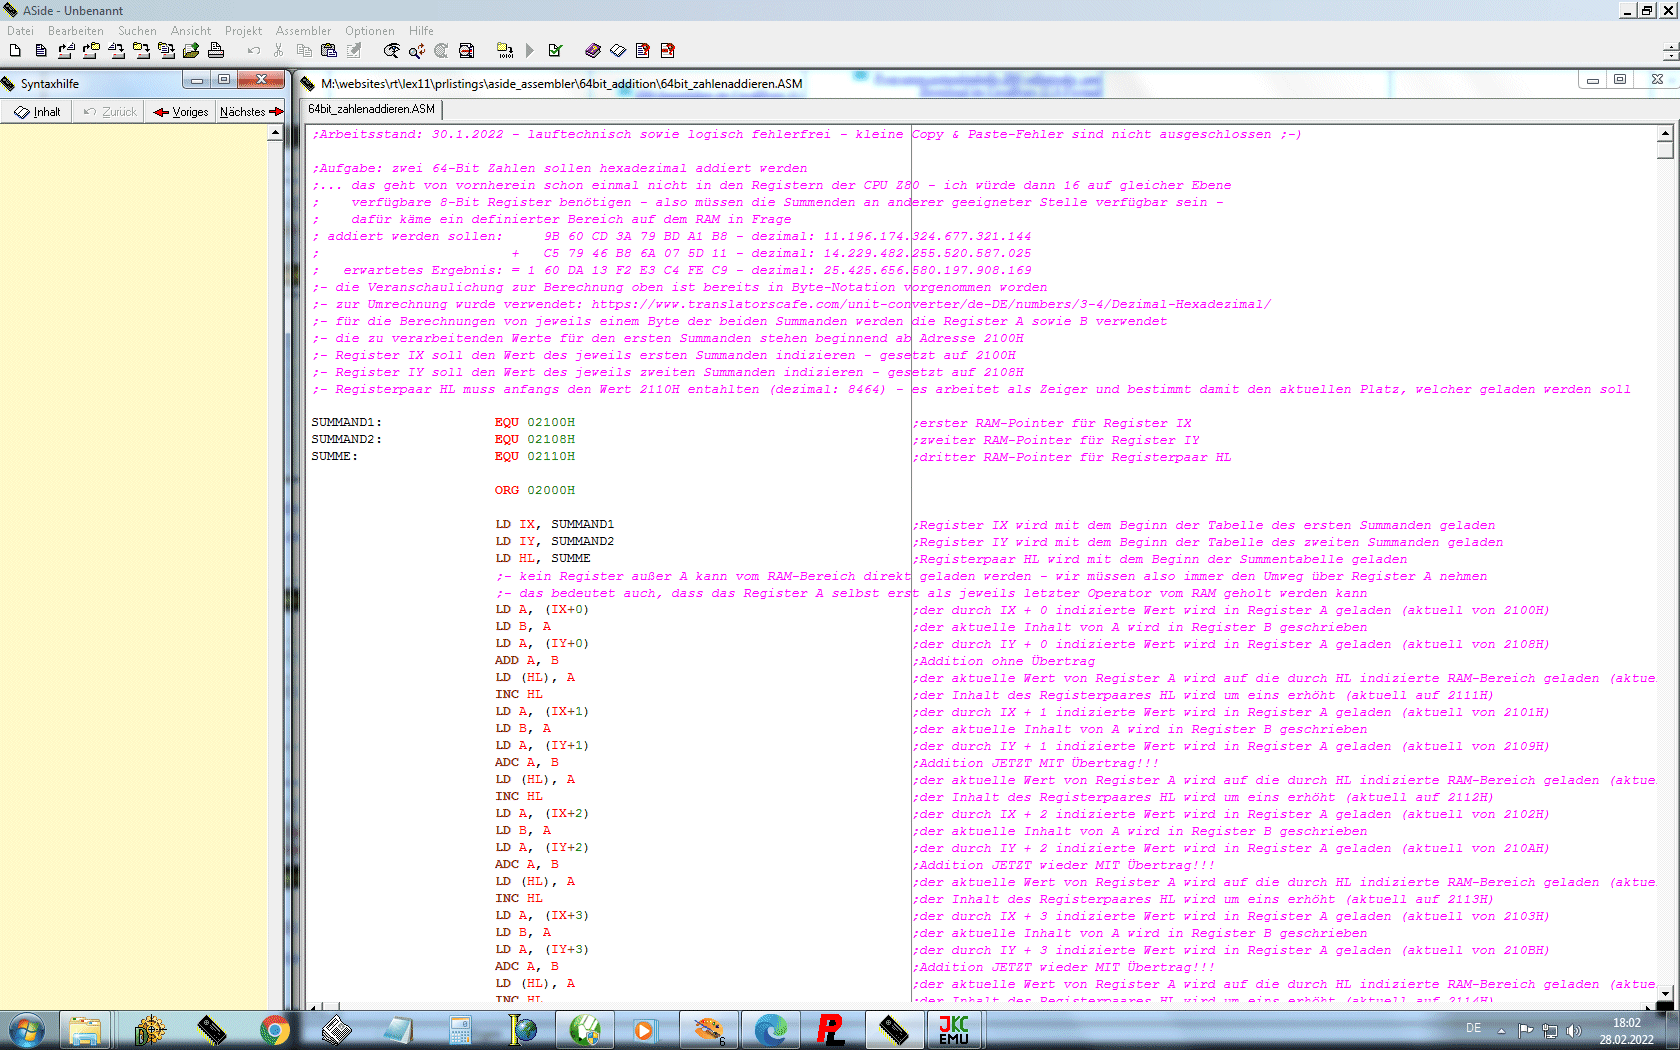Click the SUMMAND1: label in code
1680x1050 pixels.
tap(347, 422)
